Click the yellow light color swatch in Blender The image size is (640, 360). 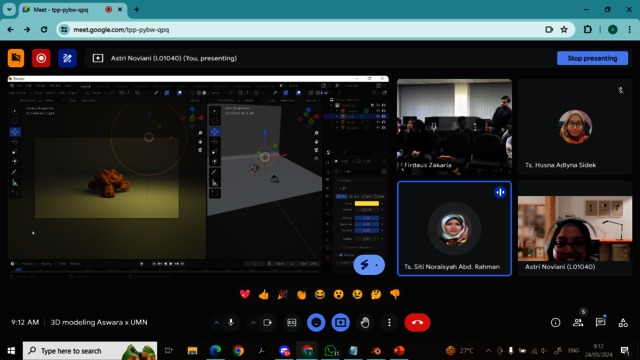click(x=367, y=203)
